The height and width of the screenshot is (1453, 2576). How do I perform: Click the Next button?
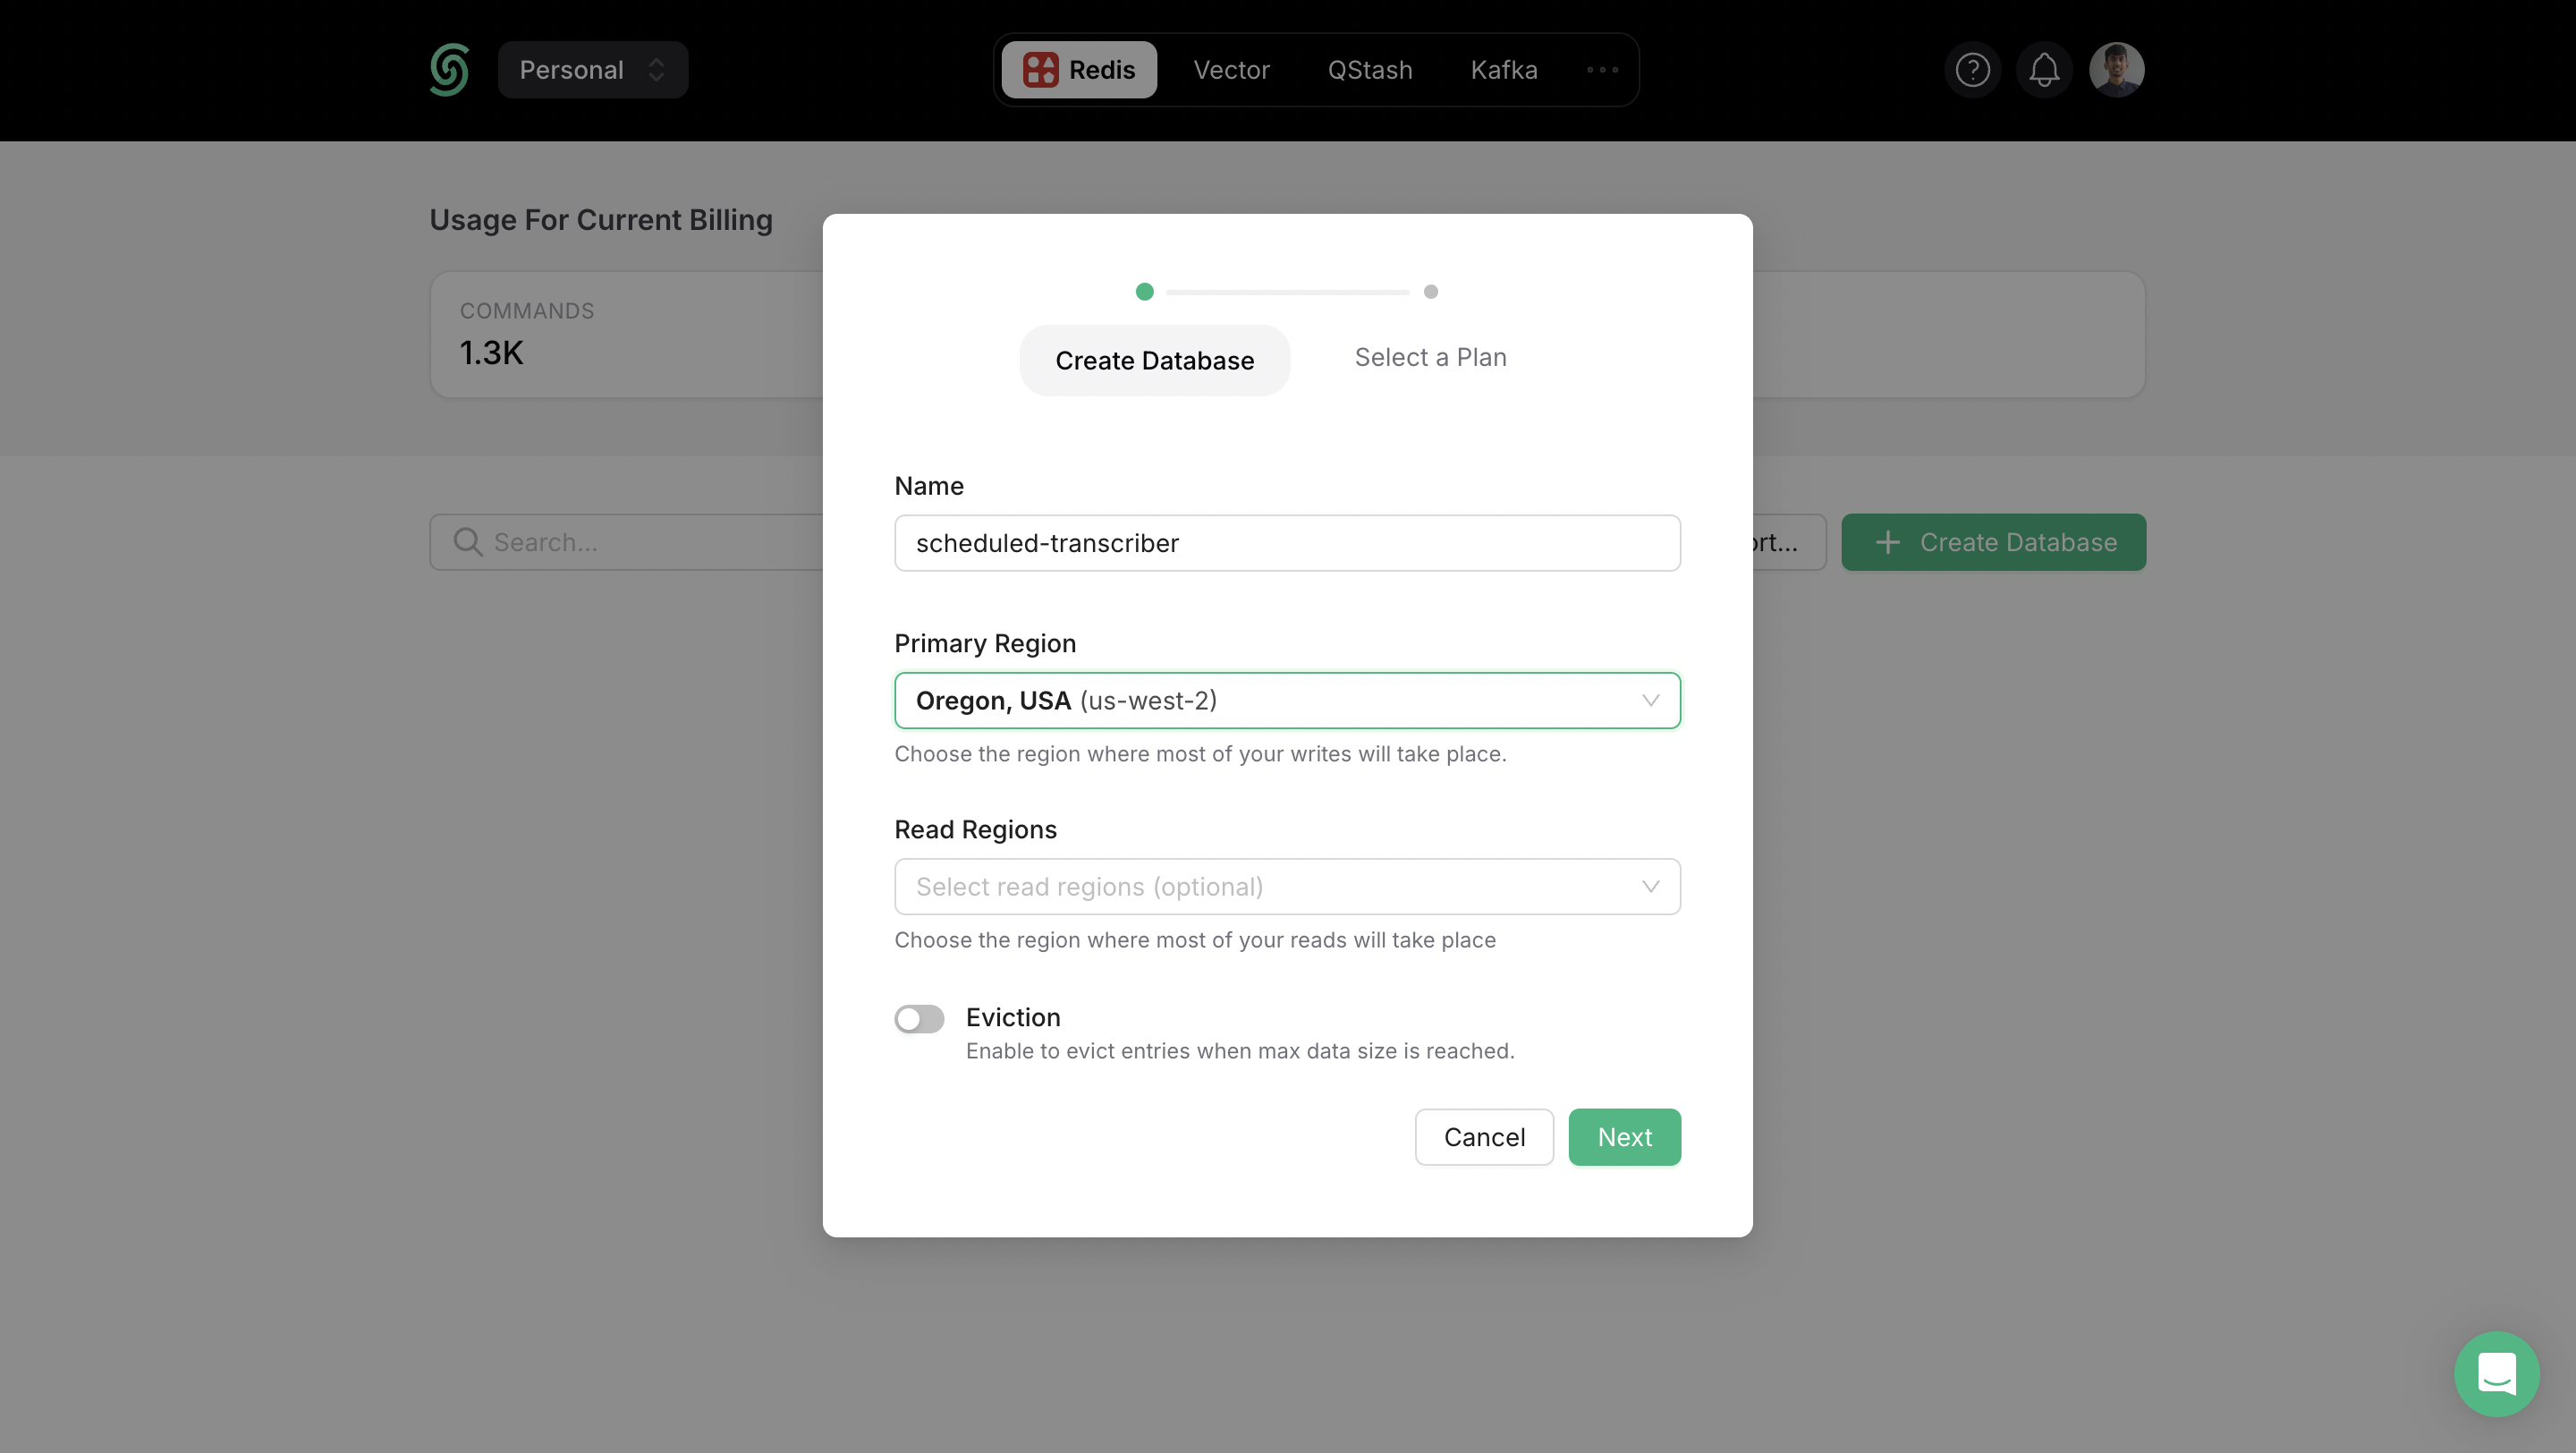coord(1624,1136)
